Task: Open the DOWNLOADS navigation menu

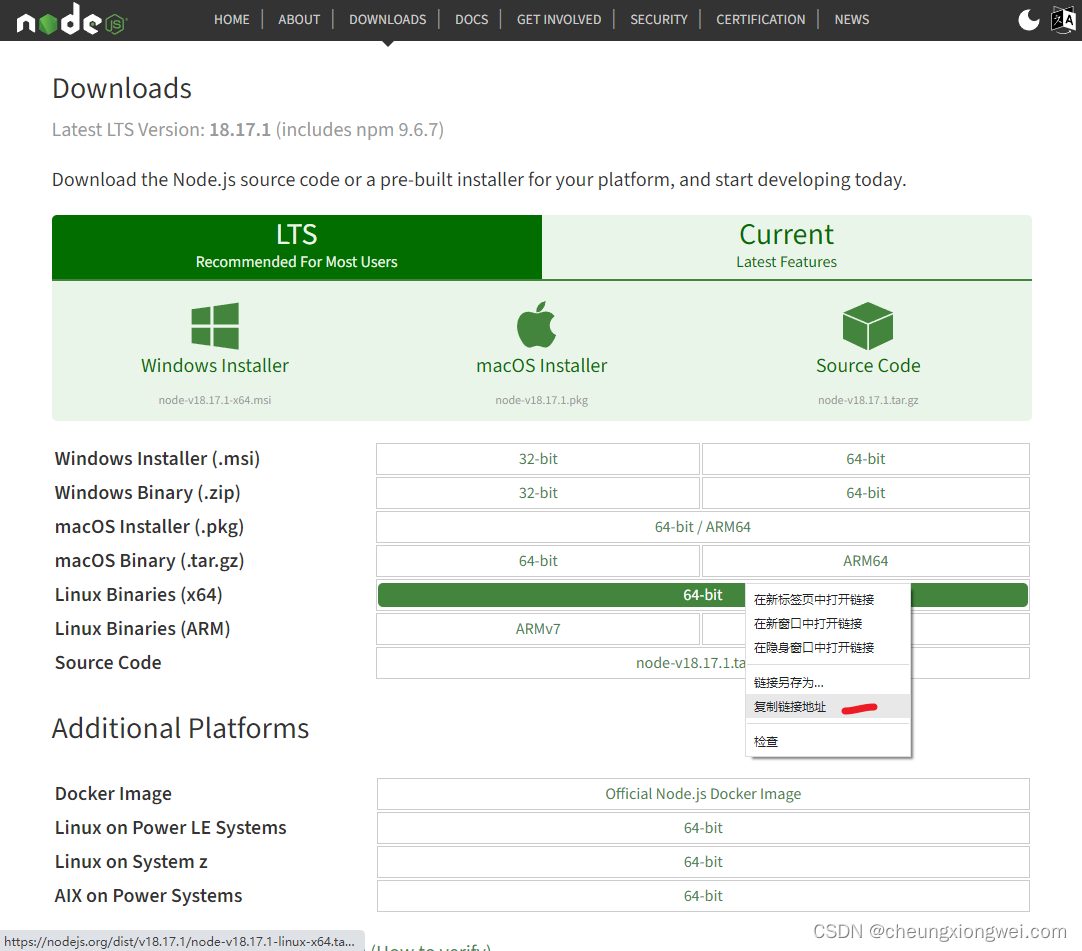Action: [x=387, y=19]
